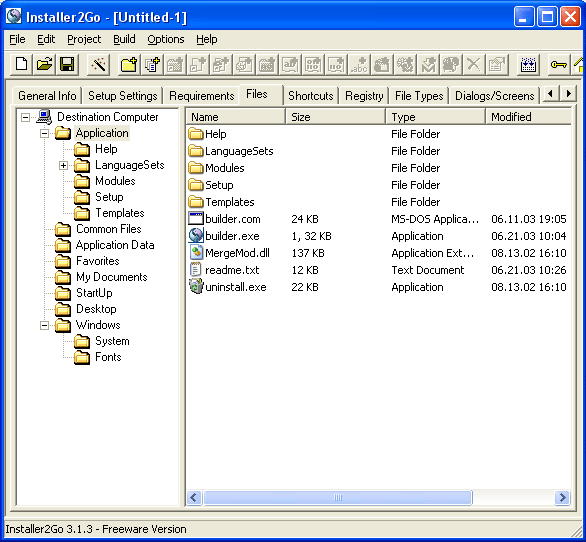Expand the LanguageSets tree node

pos(64,166)
